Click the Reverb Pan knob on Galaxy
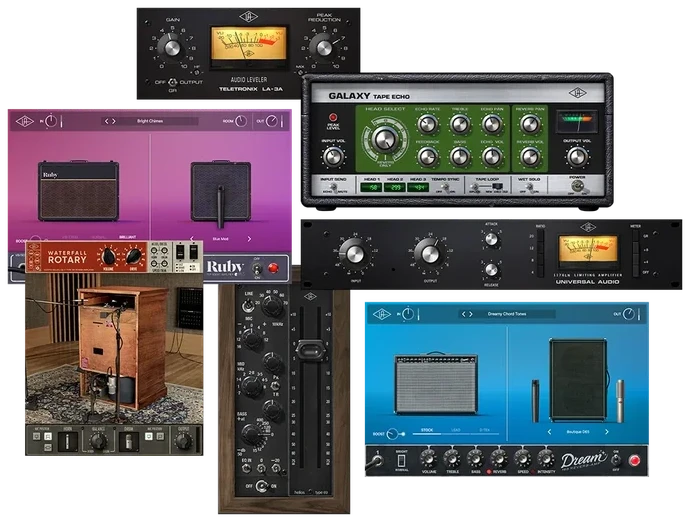This screenshot has height=522, width=690. point(530,125)
